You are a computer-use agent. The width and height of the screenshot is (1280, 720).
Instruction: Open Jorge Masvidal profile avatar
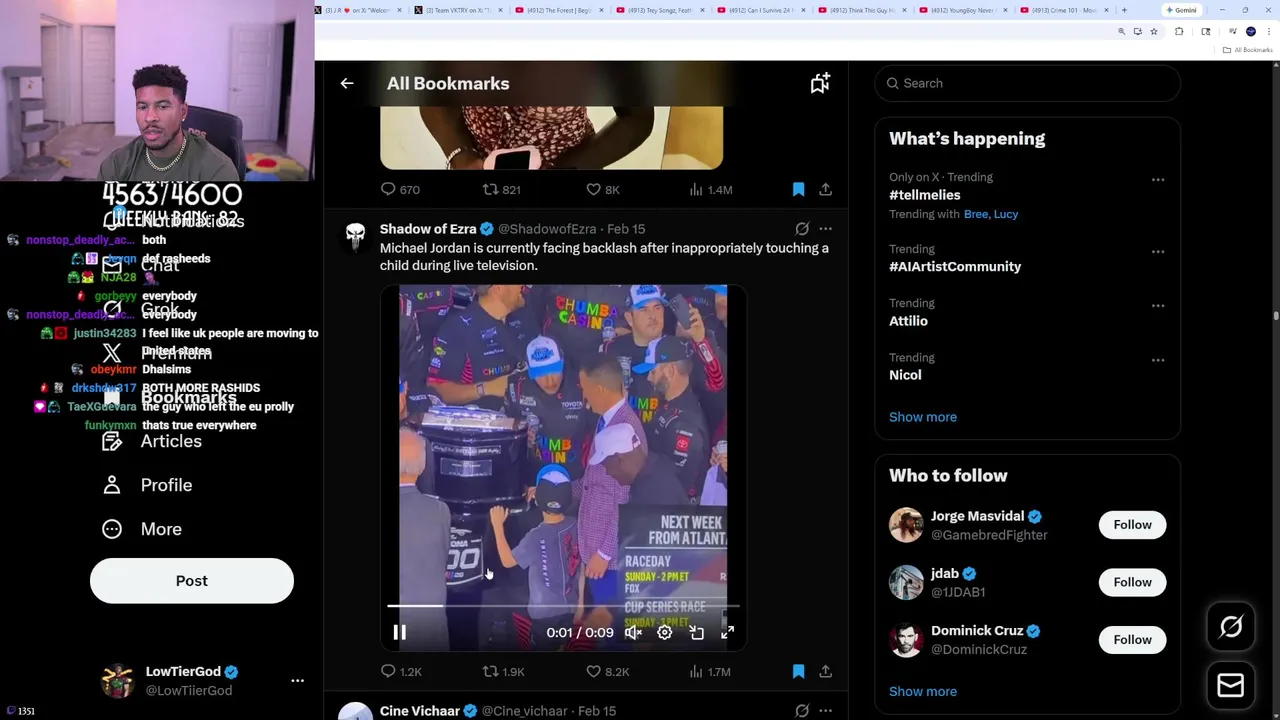(x=906, y=525)
